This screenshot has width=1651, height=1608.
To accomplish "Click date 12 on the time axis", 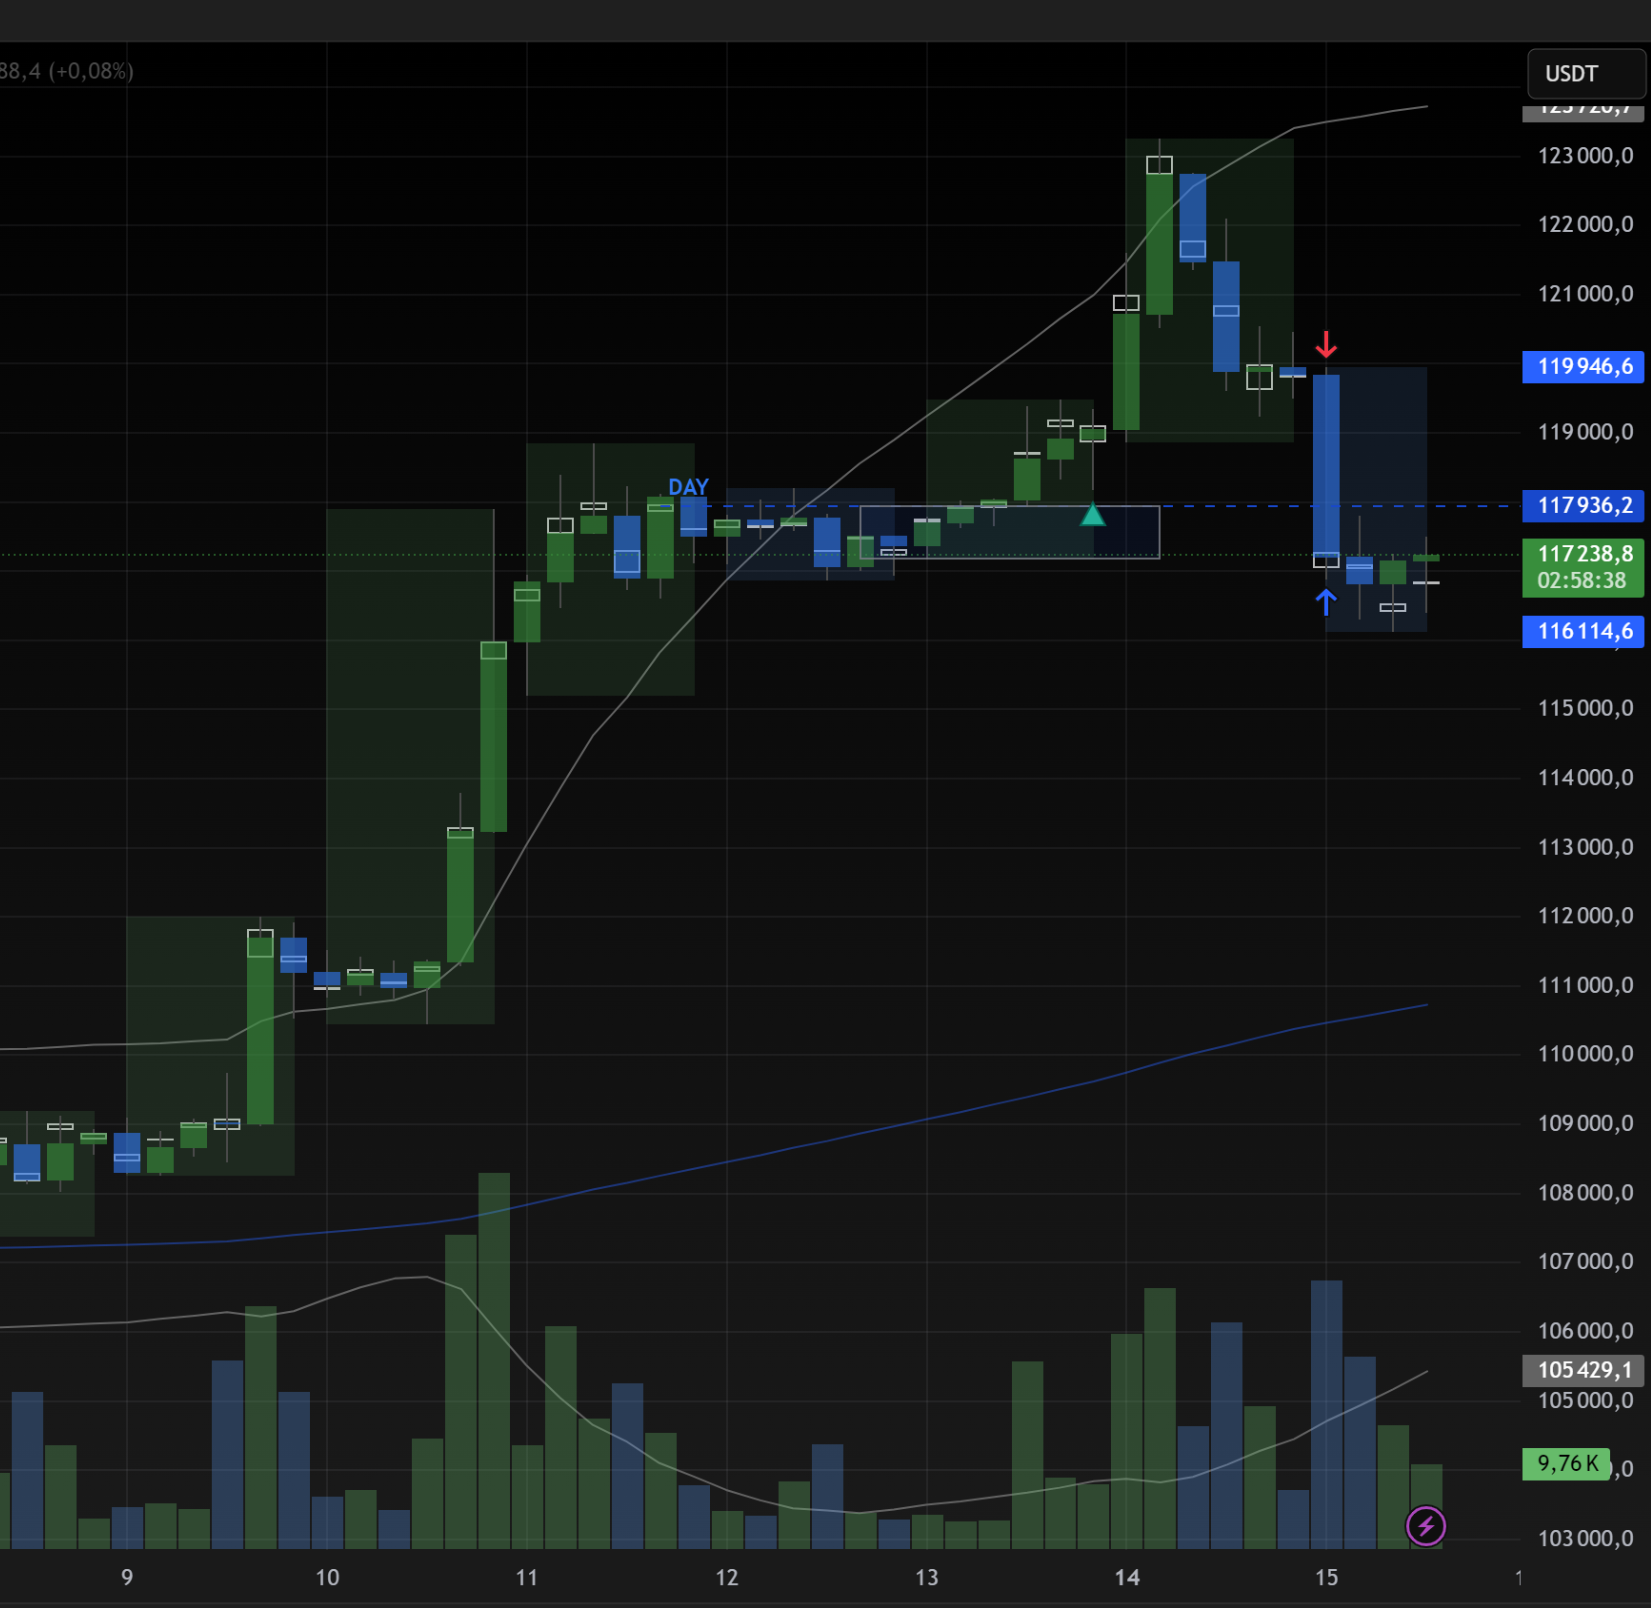I will click(727, 1577).
